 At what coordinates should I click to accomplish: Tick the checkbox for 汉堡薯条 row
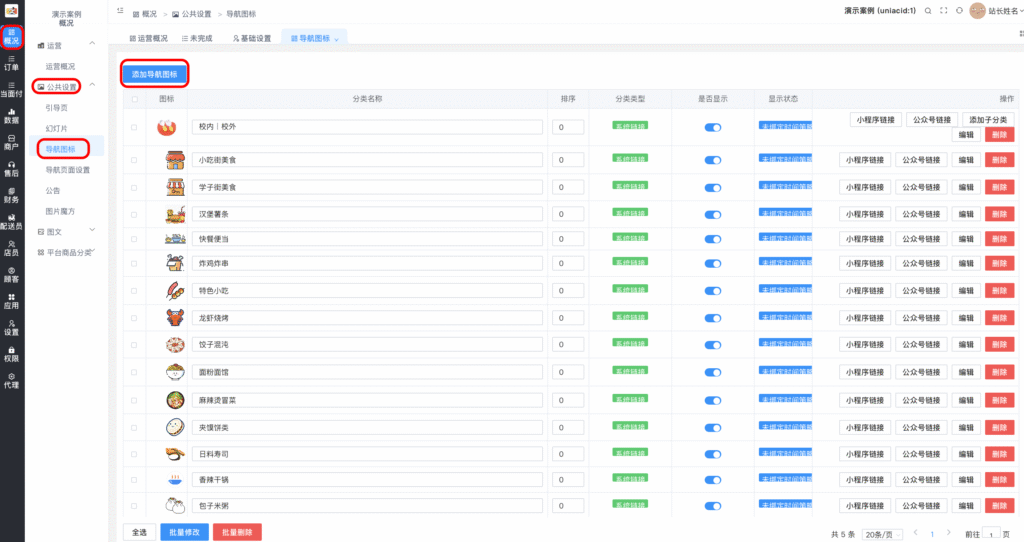pos(135,213)
